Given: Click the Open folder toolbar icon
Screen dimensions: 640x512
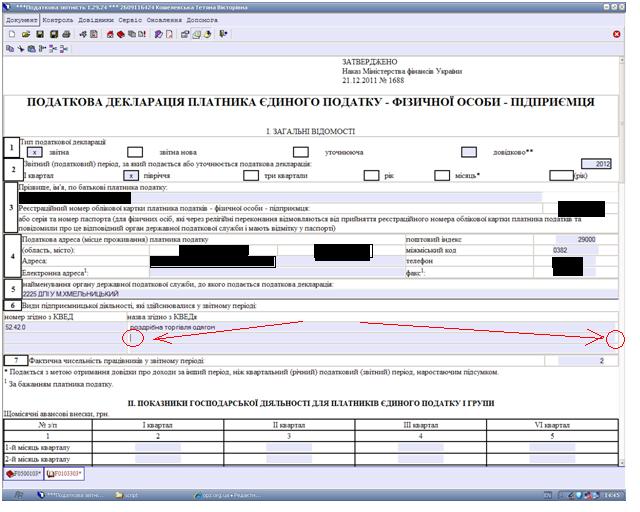Looking at the screenshot, I should [x=25, y=34].
